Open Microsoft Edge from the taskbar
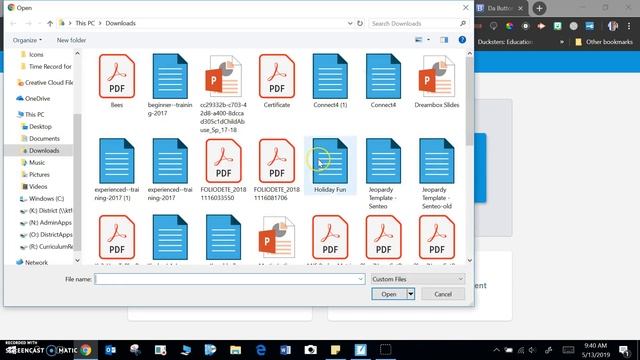 pyautogui.click(x=260, y=350)
